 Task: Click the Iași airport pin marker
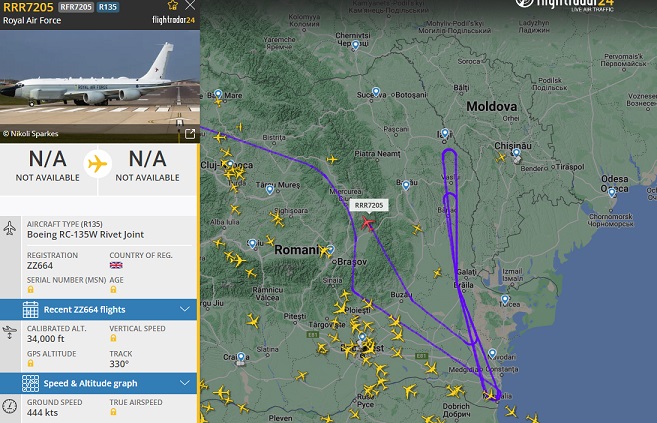tap(445, 134)
